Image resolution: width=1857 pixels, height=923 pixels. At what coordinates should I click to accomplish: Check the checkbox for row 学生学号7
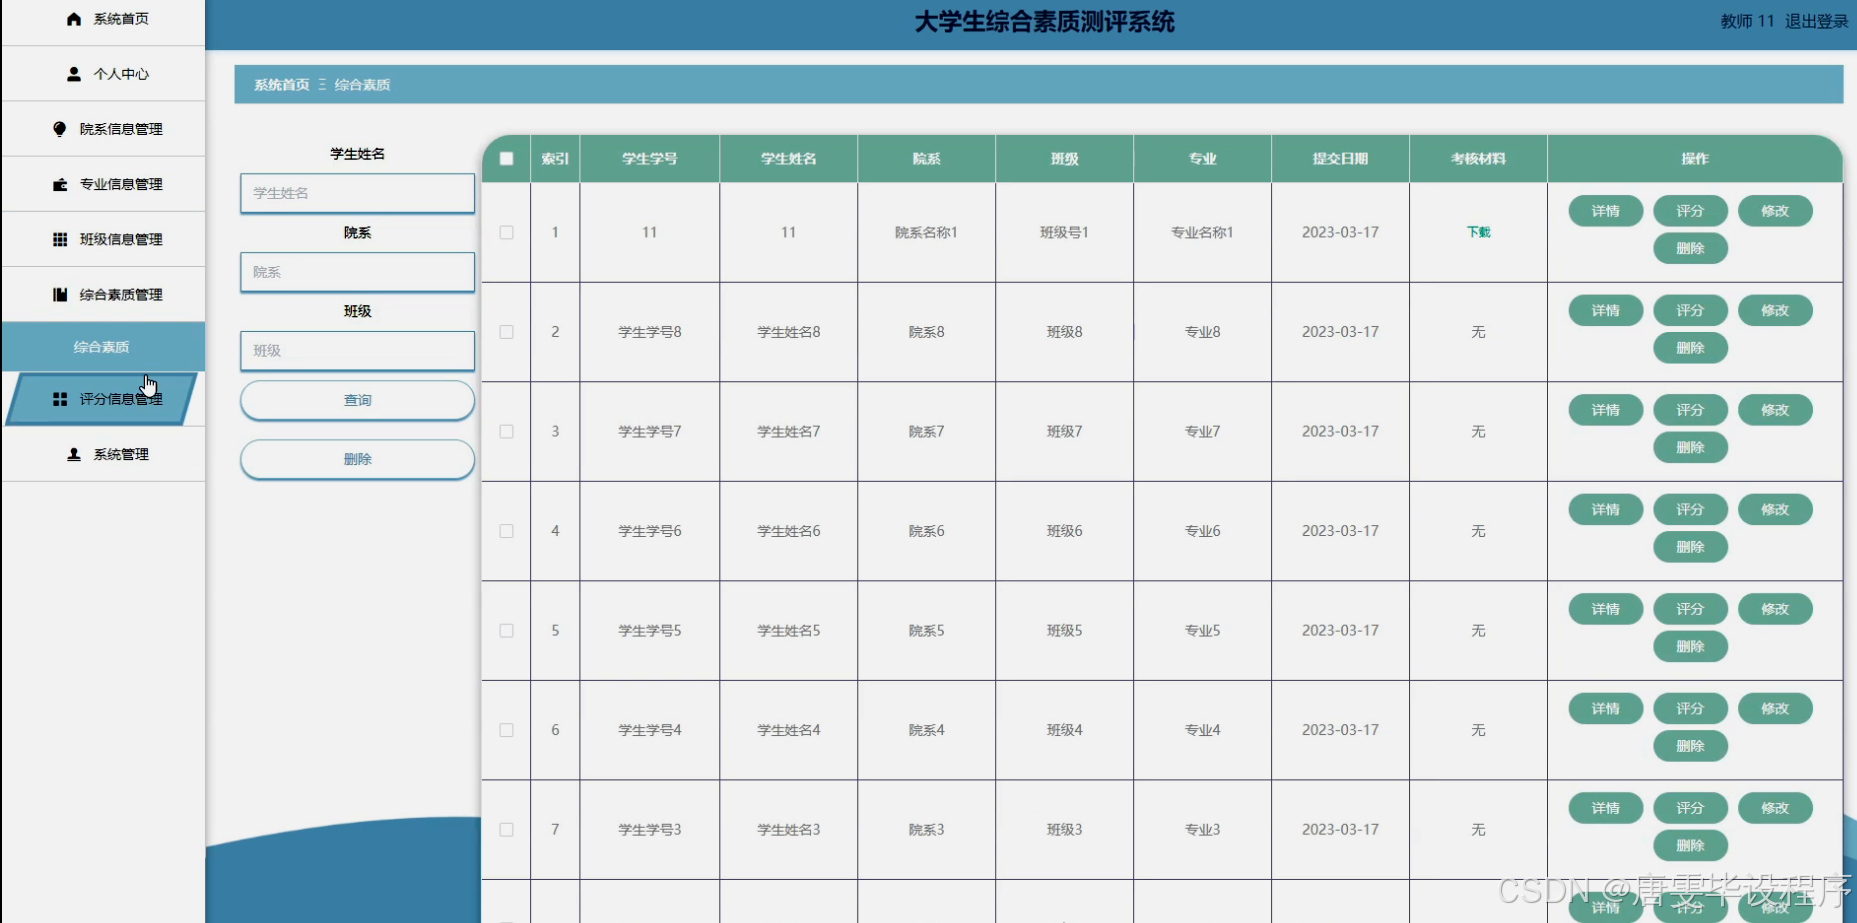(507, 432)
